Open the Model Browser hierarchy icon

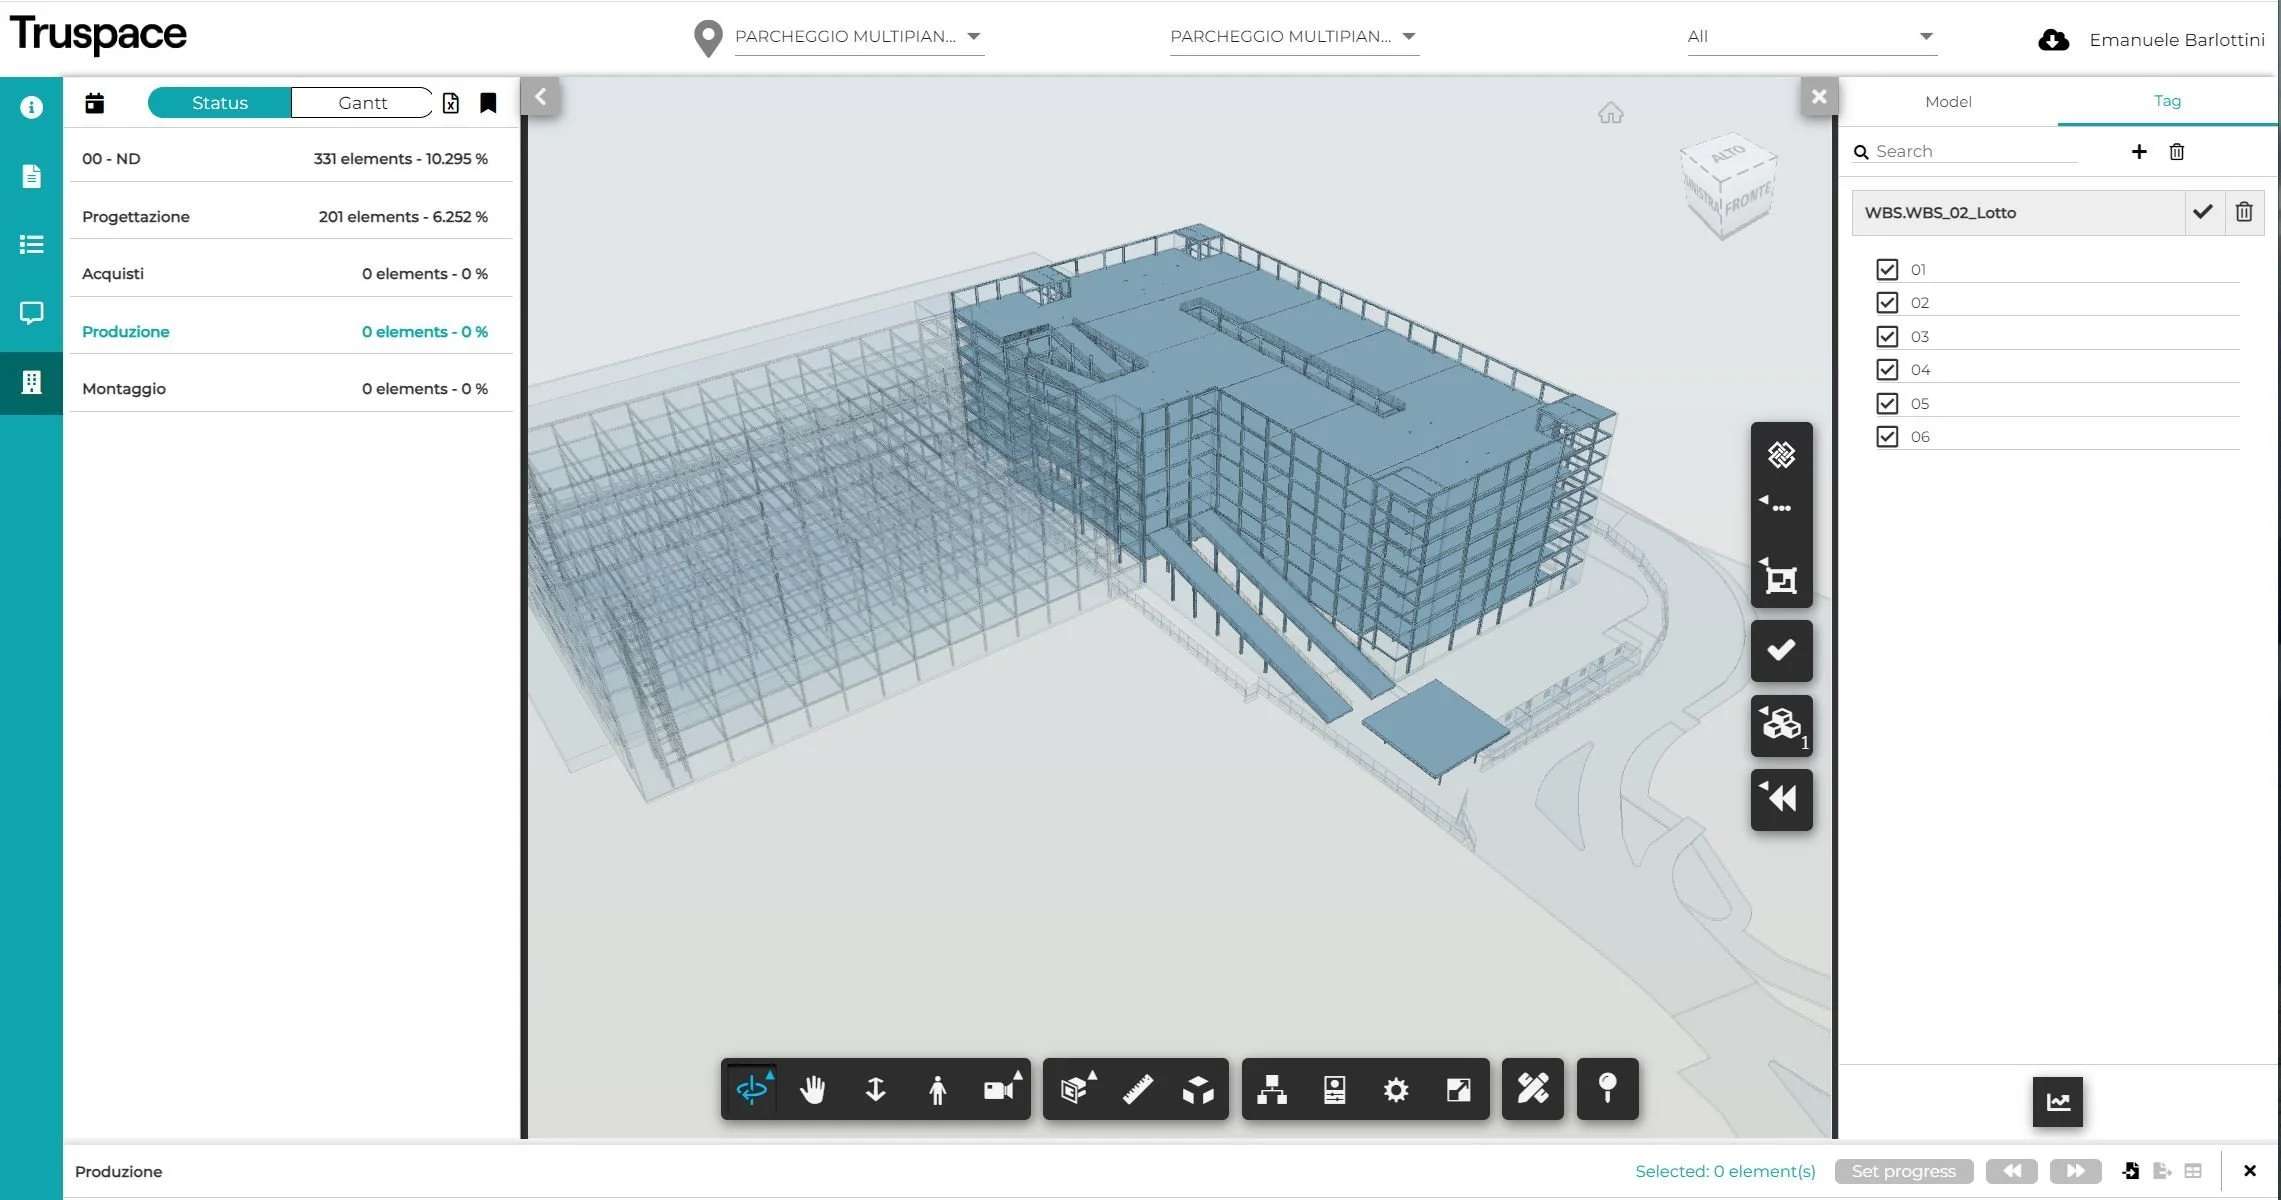click(x=1271, y=1089)
